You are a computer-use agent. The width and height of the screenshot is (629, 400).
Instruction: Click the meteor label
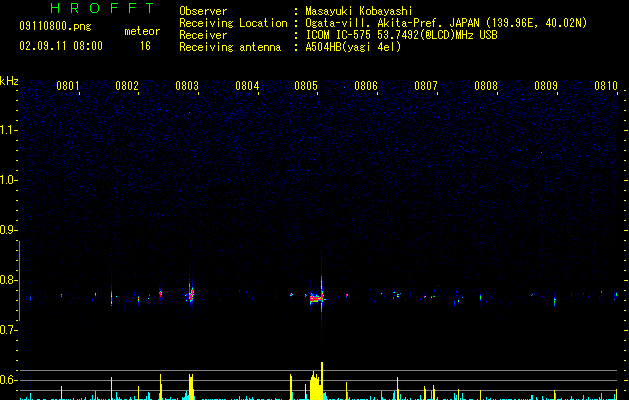click(142, 31)
